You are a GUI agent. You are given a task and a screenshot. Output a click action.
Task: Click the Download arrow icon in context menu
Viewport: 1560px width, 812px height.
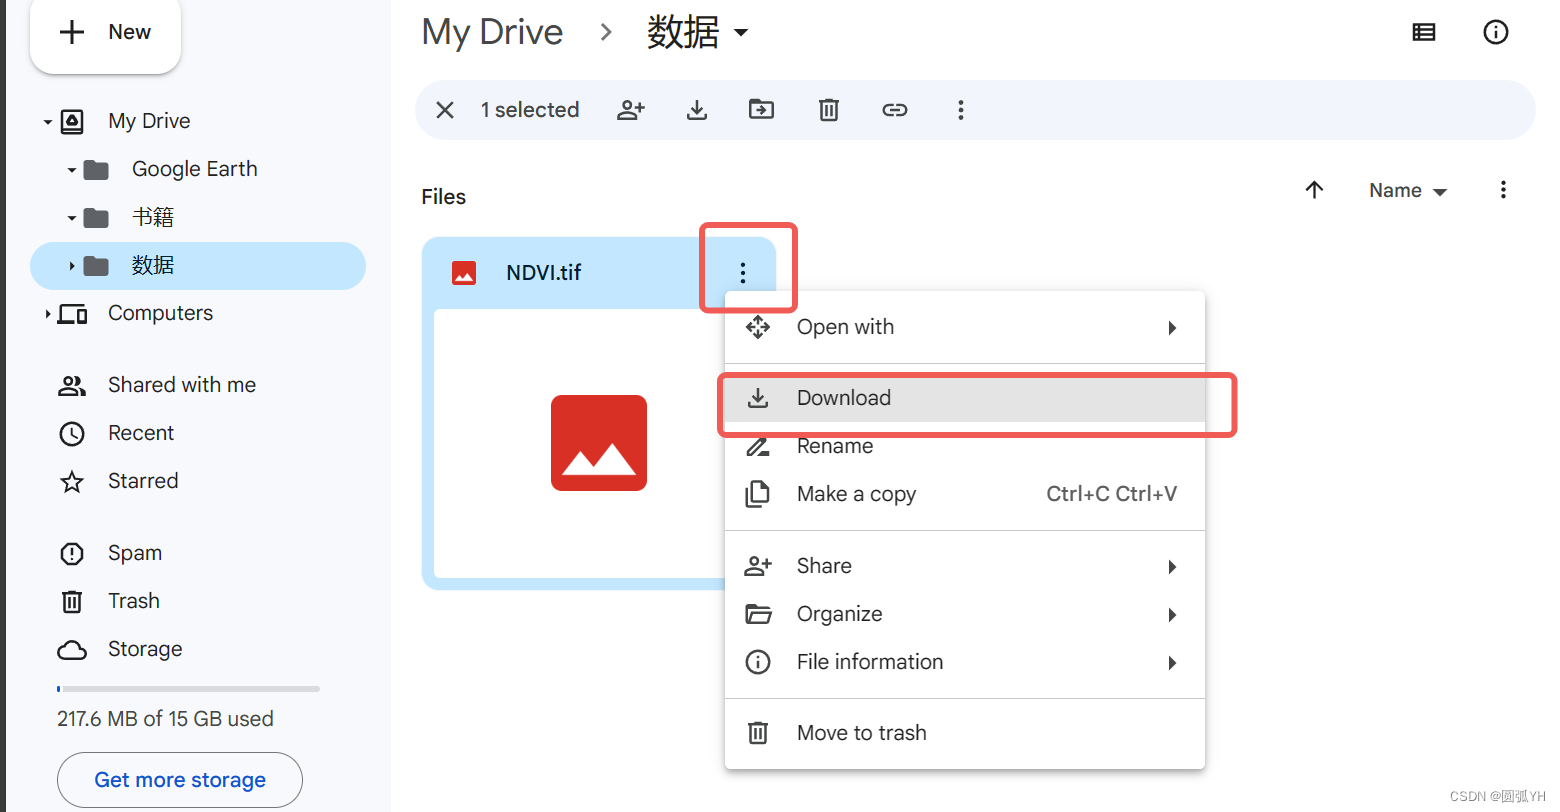tap(758, 398)
